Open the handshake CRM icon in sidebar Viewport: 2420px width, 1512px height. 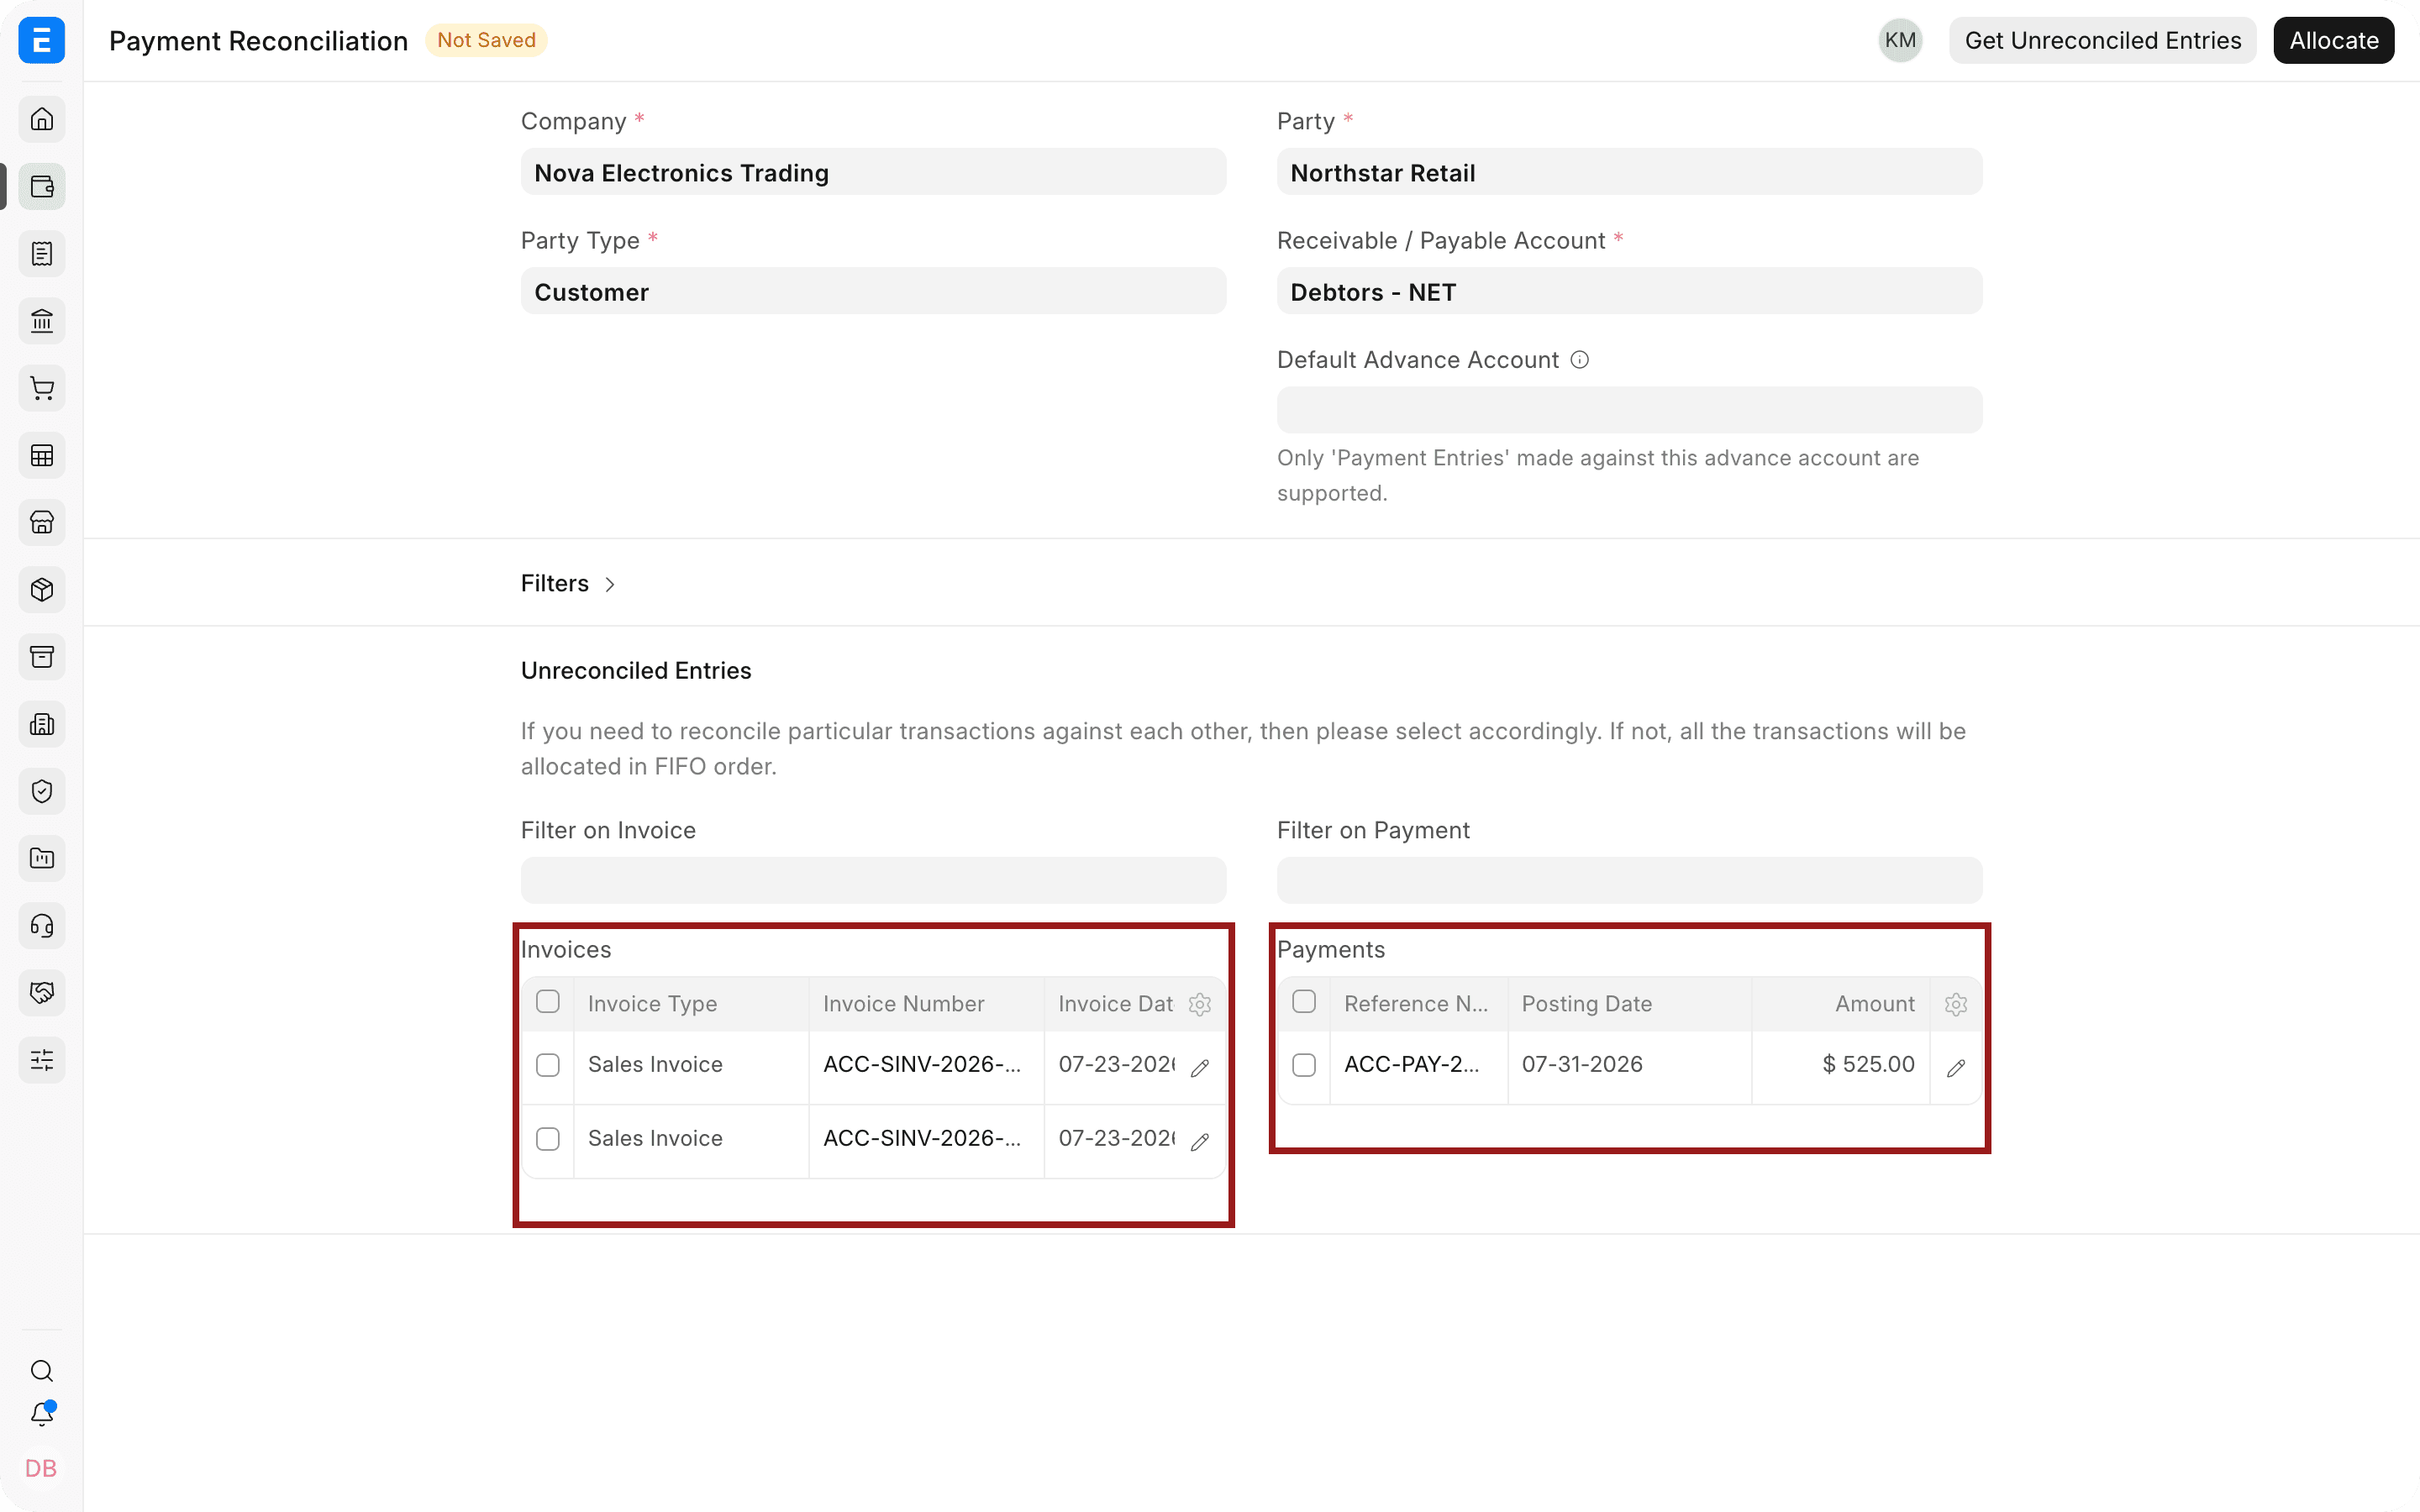[42, 992]
